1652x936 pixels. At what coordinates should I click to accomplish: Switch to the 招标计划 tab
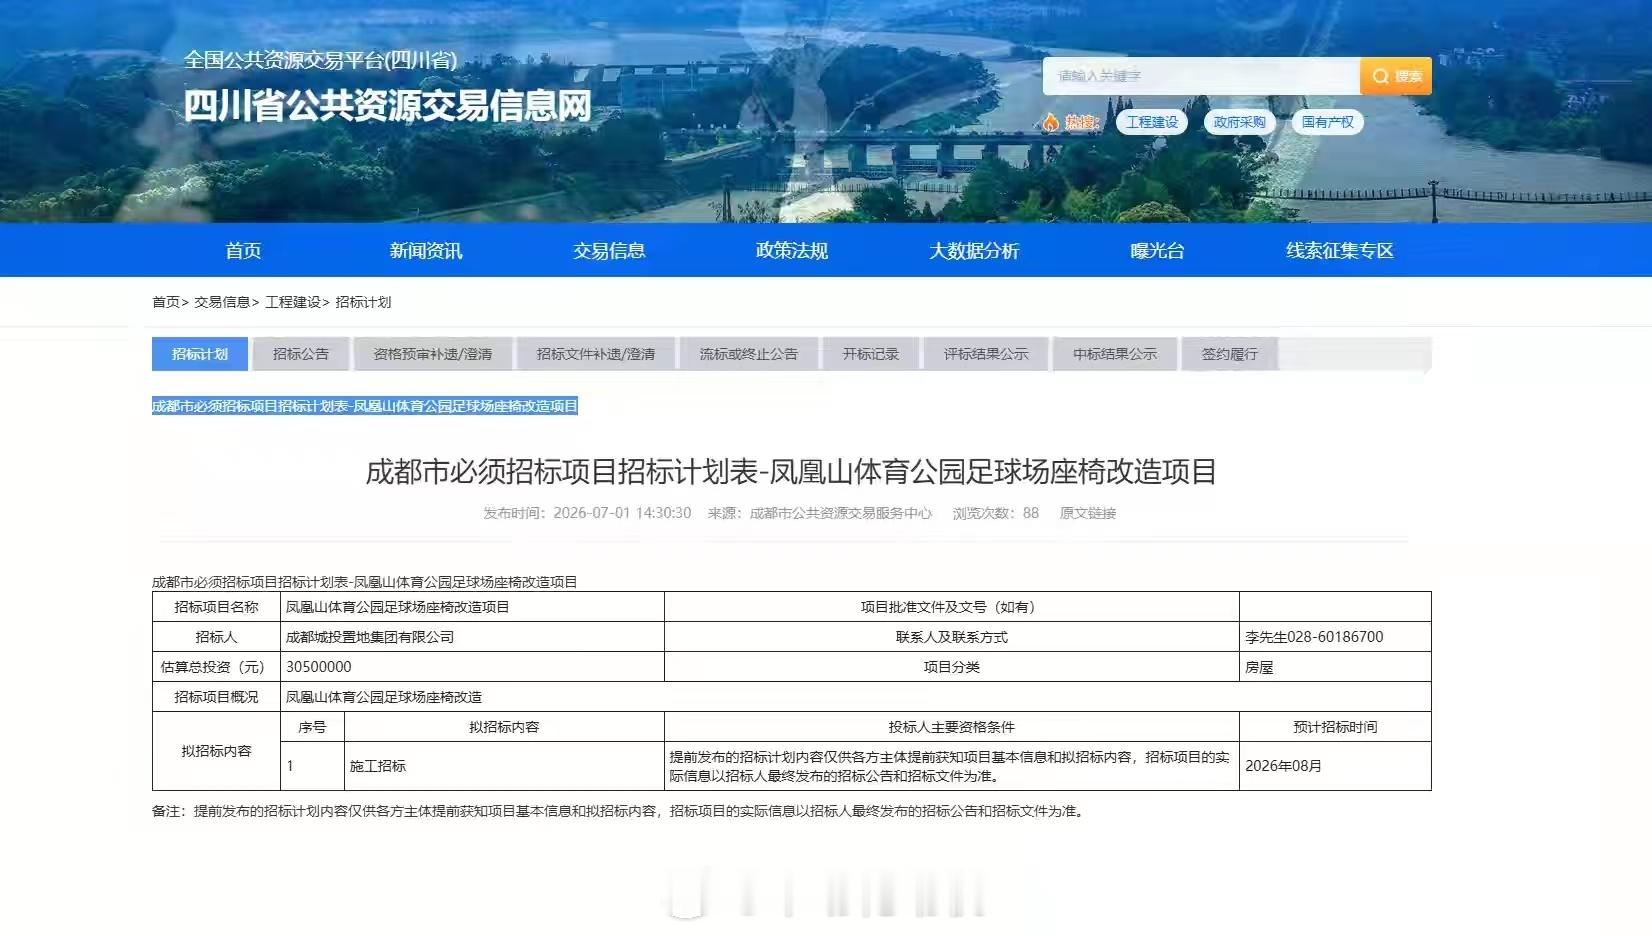(200, 354)
